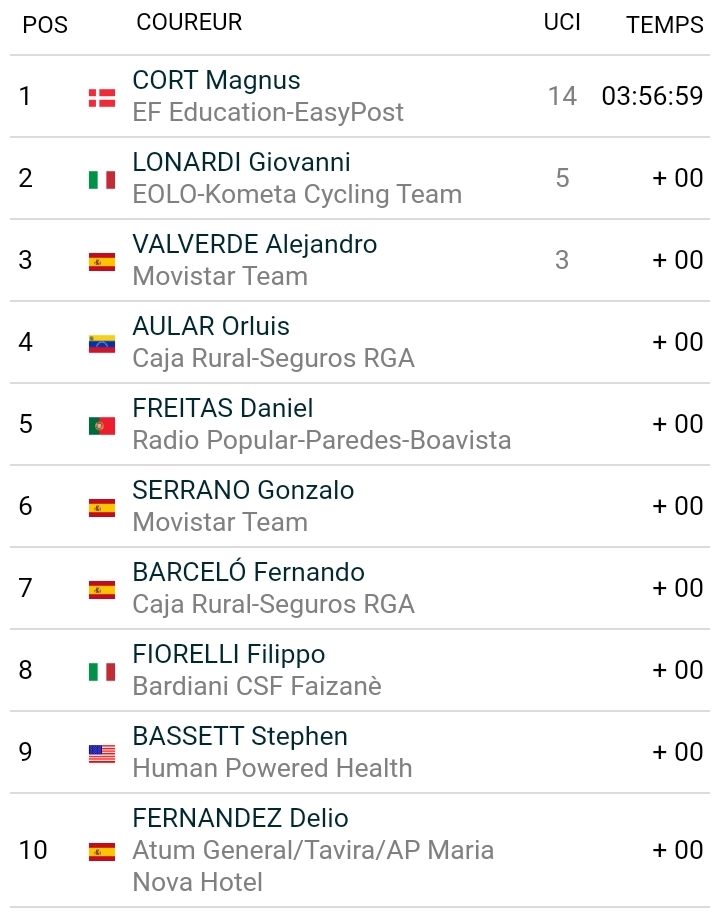
Task: Click the Venezuelan flag beside AULAR Orluis
Action: pyautogui.click(x=102, y=343)
